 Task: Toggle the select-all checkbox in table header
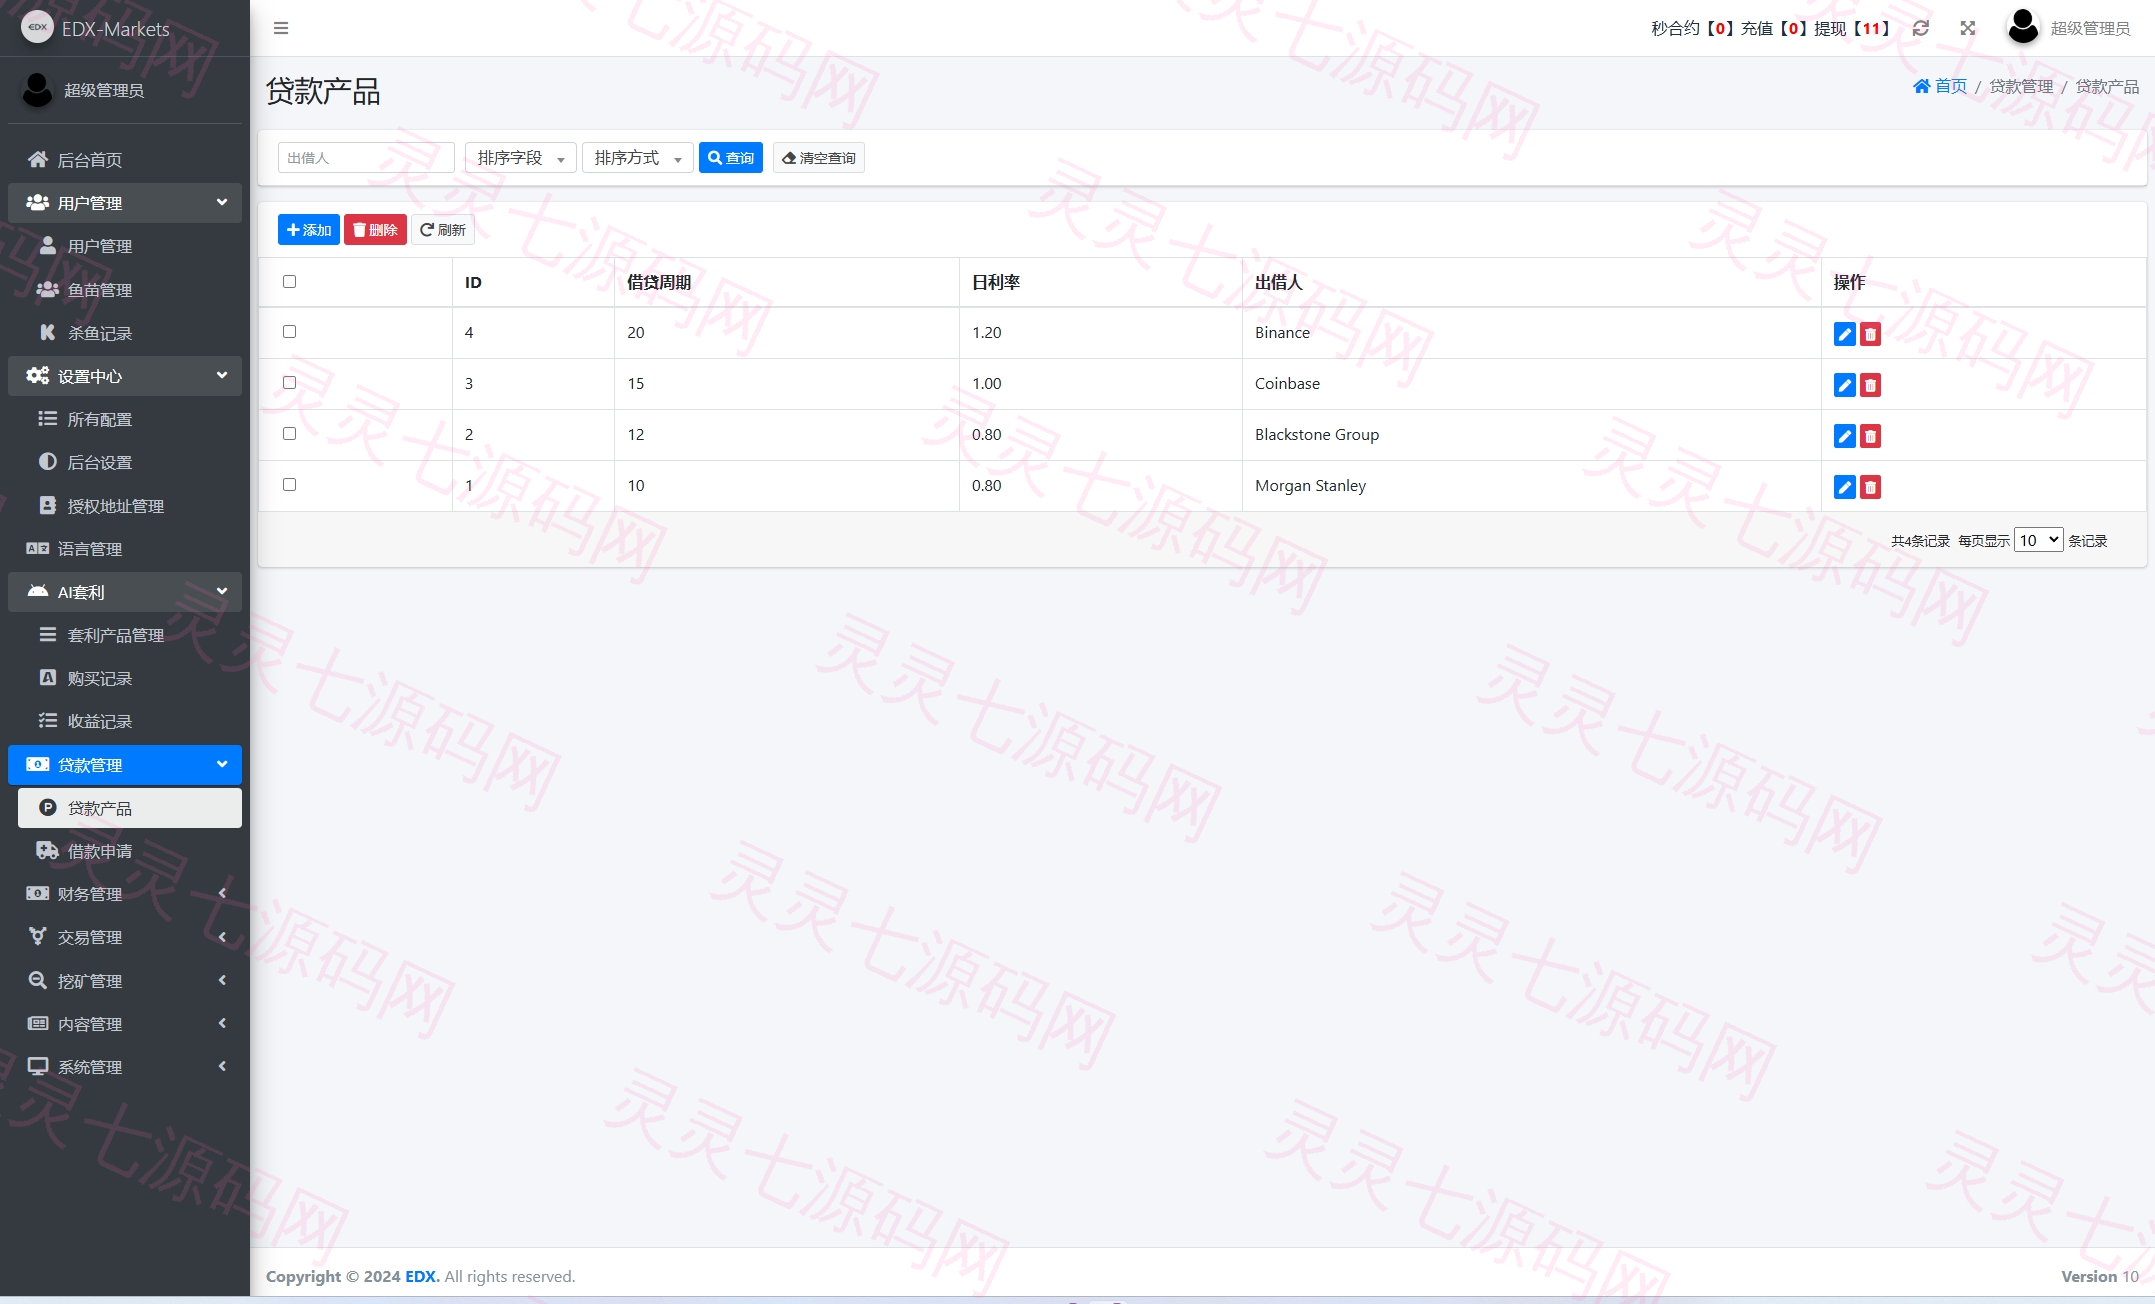(x=289, y=281)
